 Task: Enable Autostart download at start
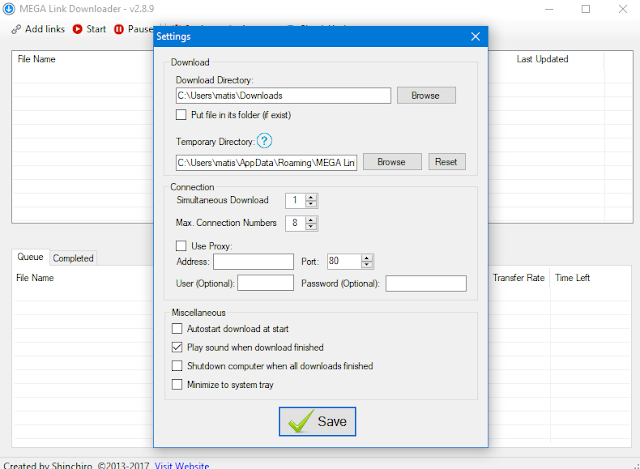tap(177, 329)
